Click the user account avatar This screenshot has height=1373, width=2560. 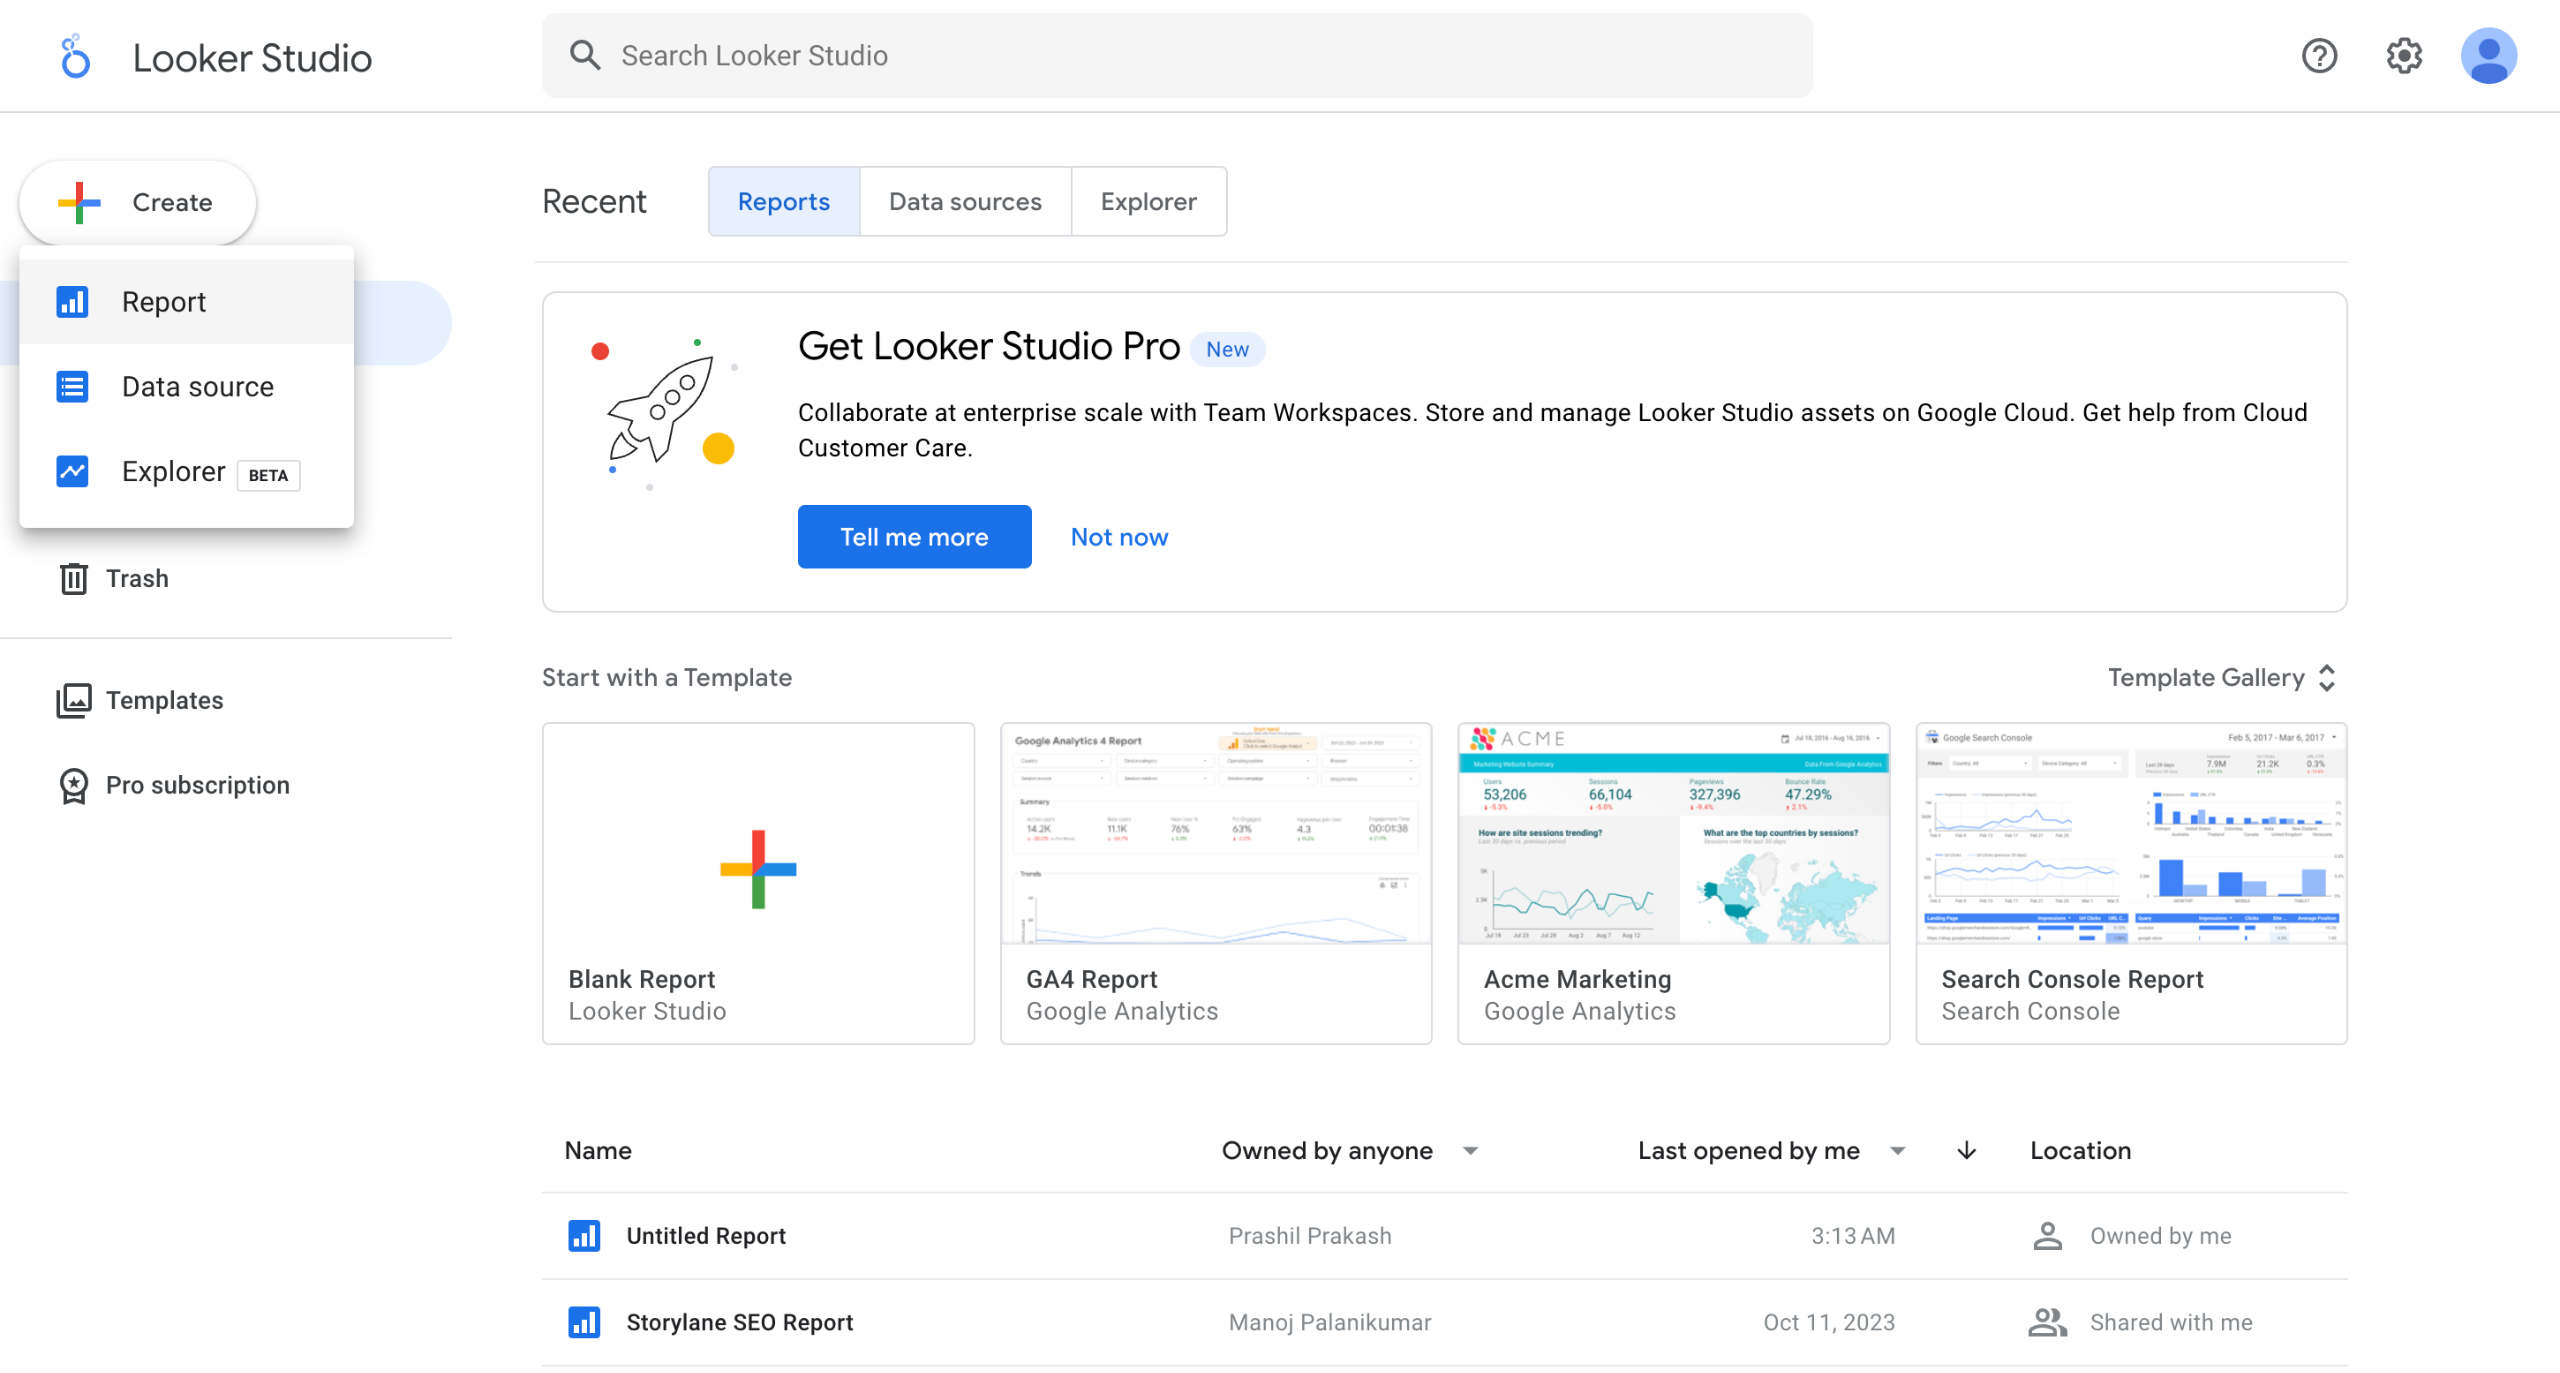click(2488, 56)
